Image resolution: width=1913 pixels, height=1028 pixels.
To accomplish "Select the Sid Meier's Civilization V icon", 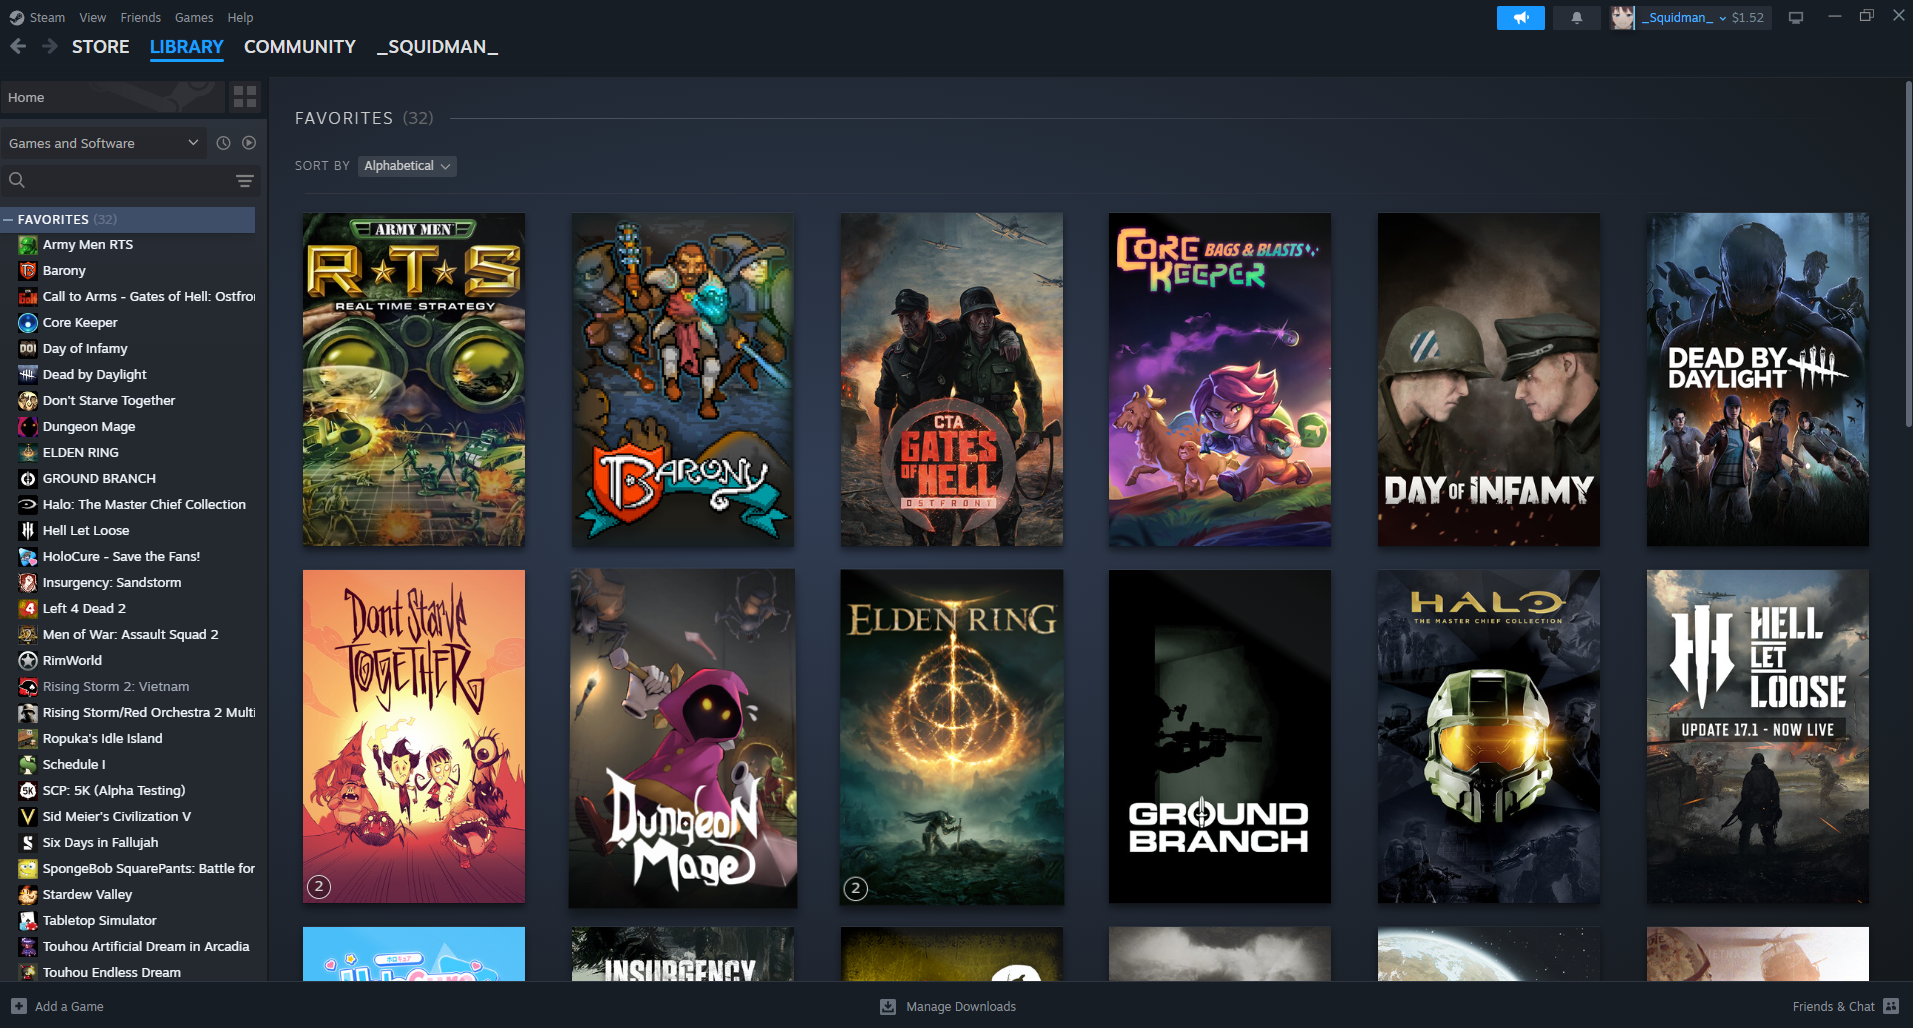I will [x=28, y=817].
